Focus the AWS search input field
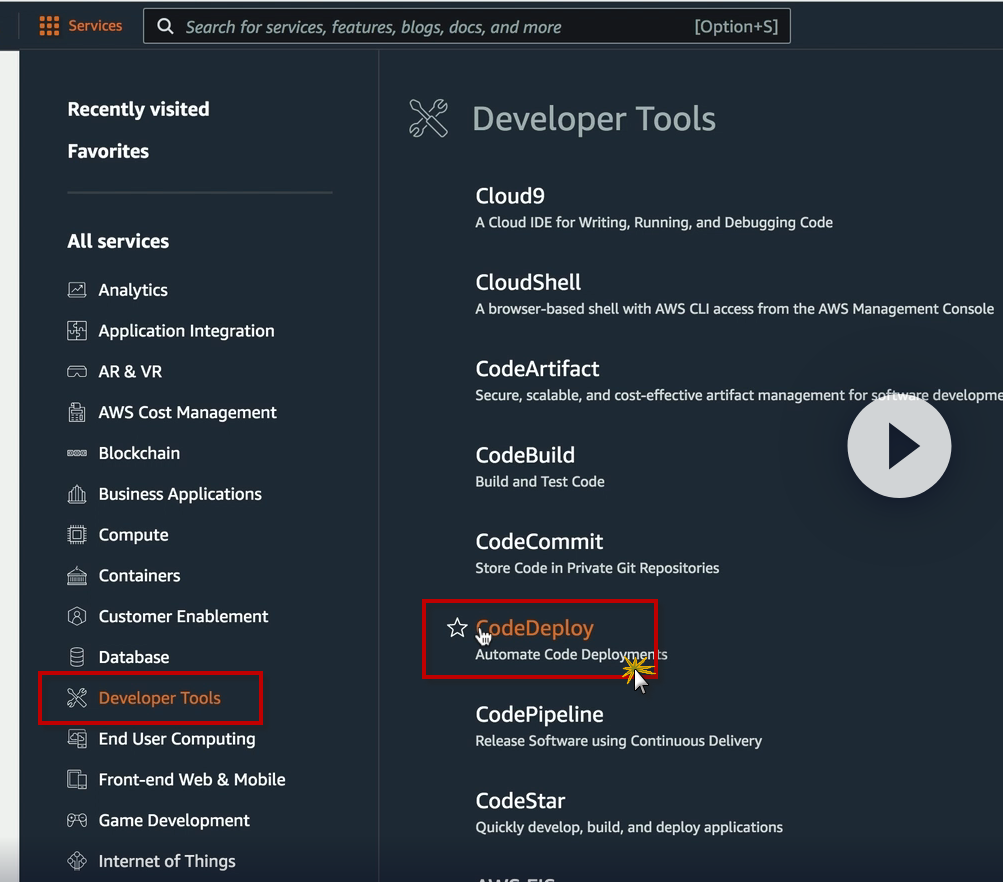1003x882 pixels. [x=430, y=27]
